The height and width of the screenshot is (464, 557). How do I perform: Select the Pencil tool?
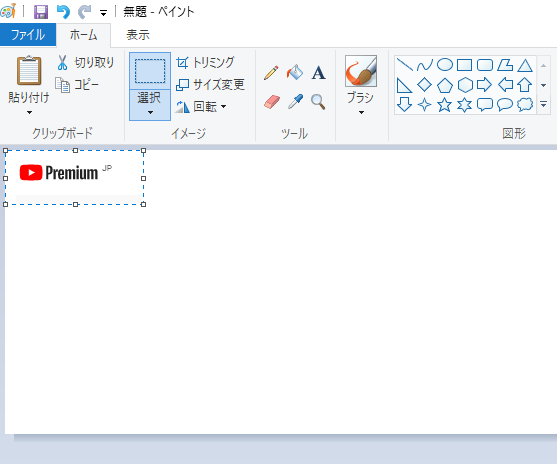tap(271, 72)
